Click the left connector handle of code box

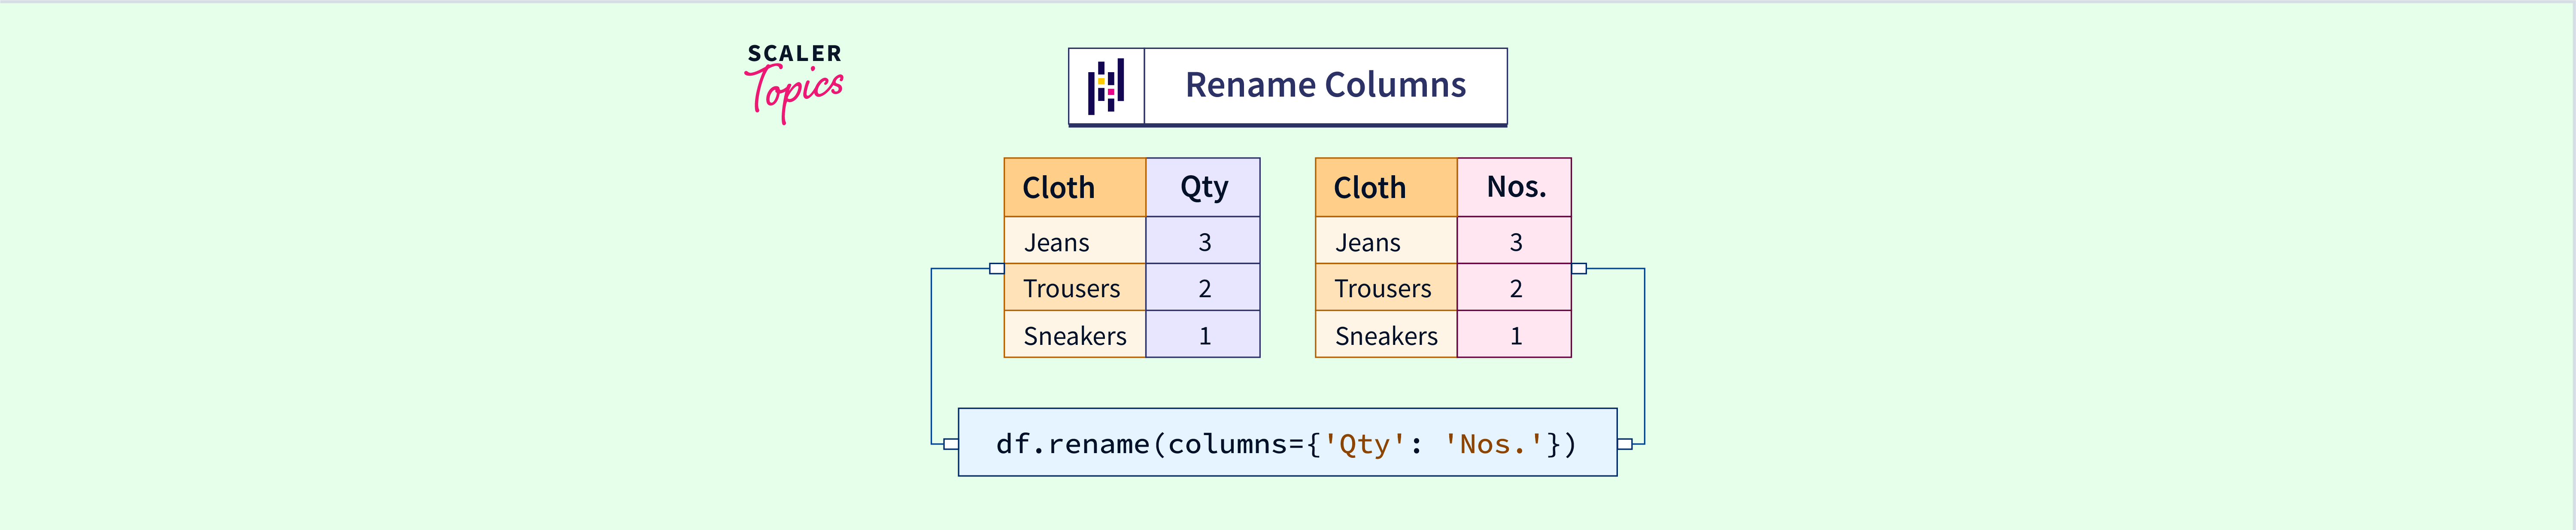pos(950,443)
